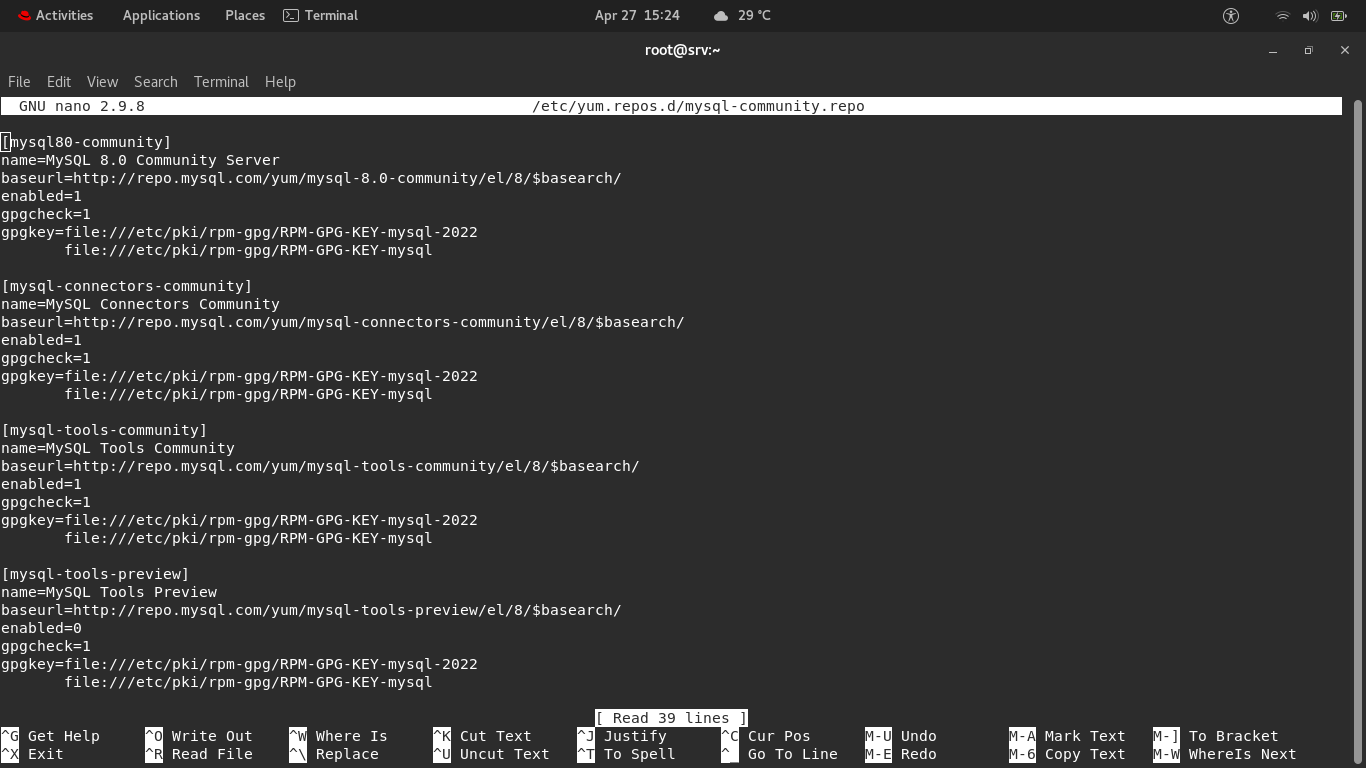Open the clock and calendar Apr 27 15:24
This screenshot has width=1366, height=768.
click(x=637, y=15)
